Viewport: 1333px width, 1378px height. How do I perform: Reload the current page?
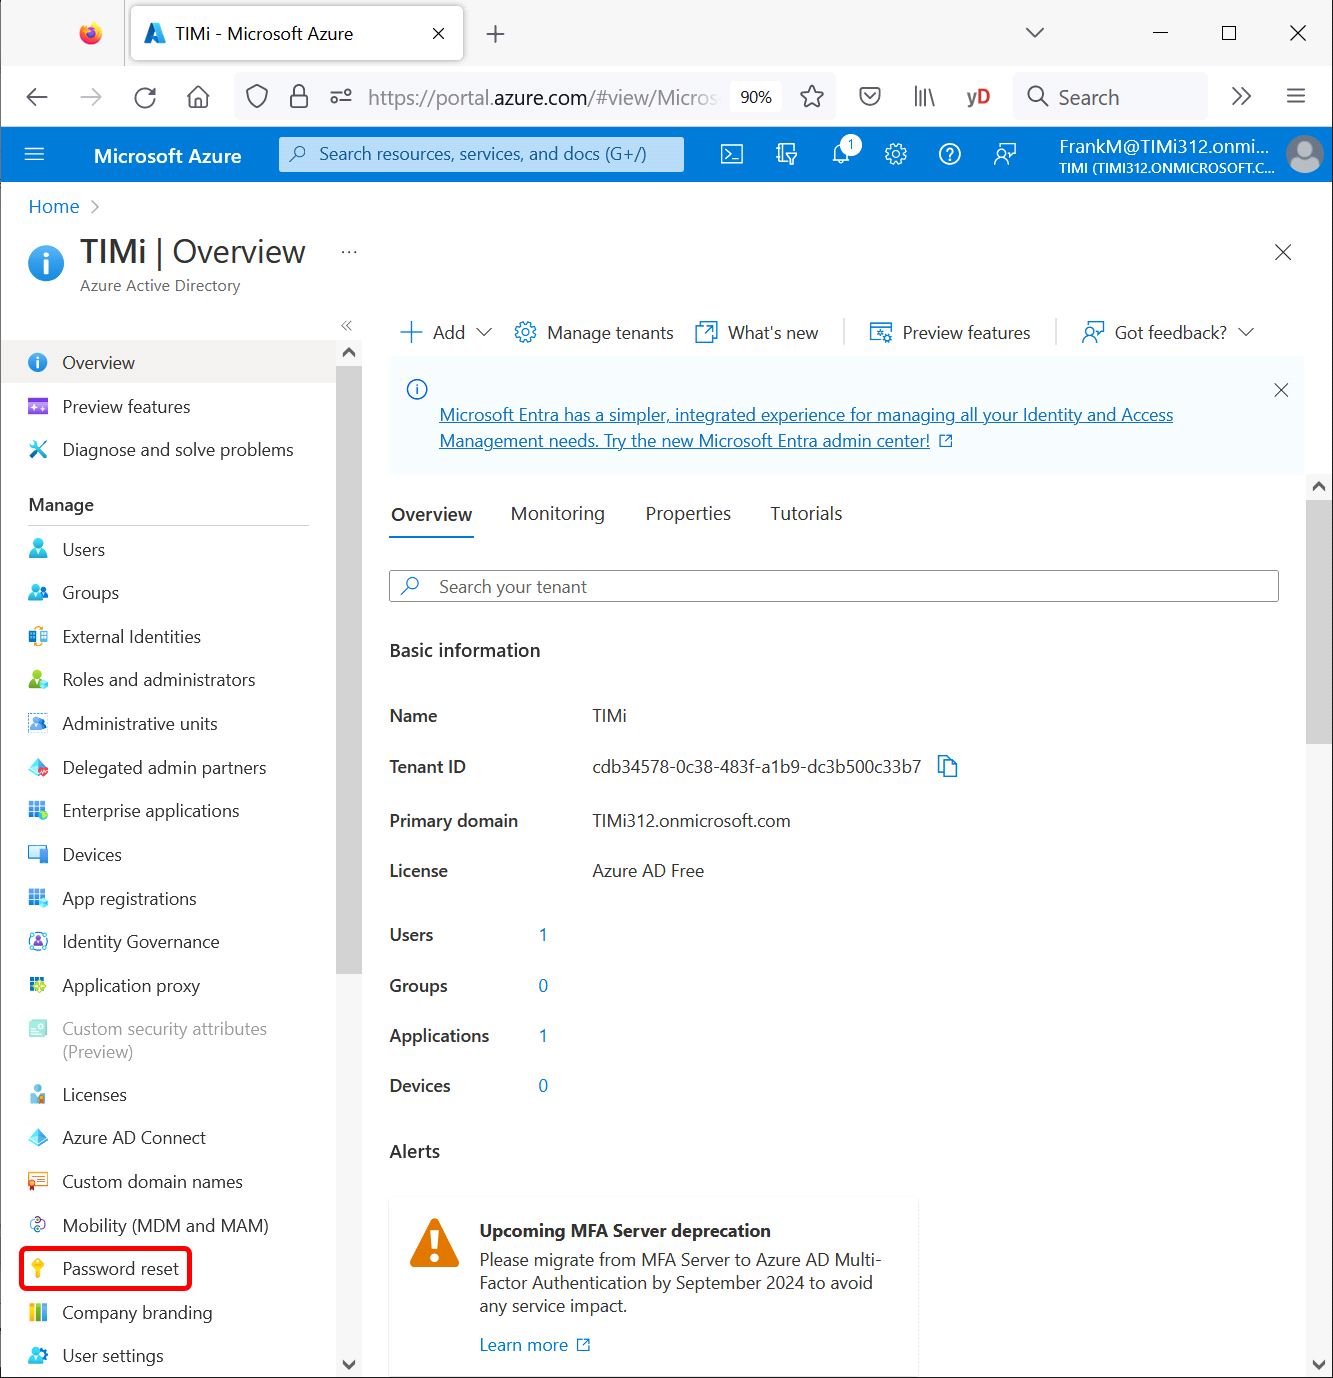point(145,97)
